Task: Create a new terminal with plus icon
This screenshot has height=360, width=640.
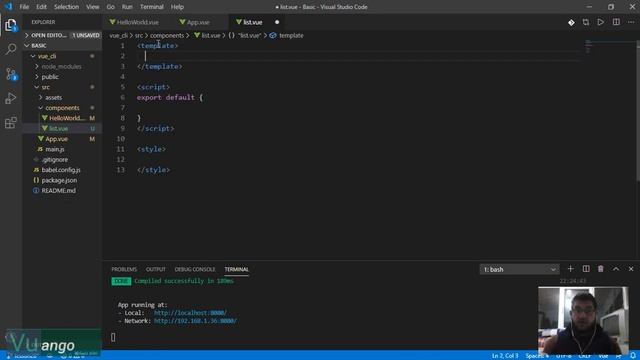Action: coord(571,269)
